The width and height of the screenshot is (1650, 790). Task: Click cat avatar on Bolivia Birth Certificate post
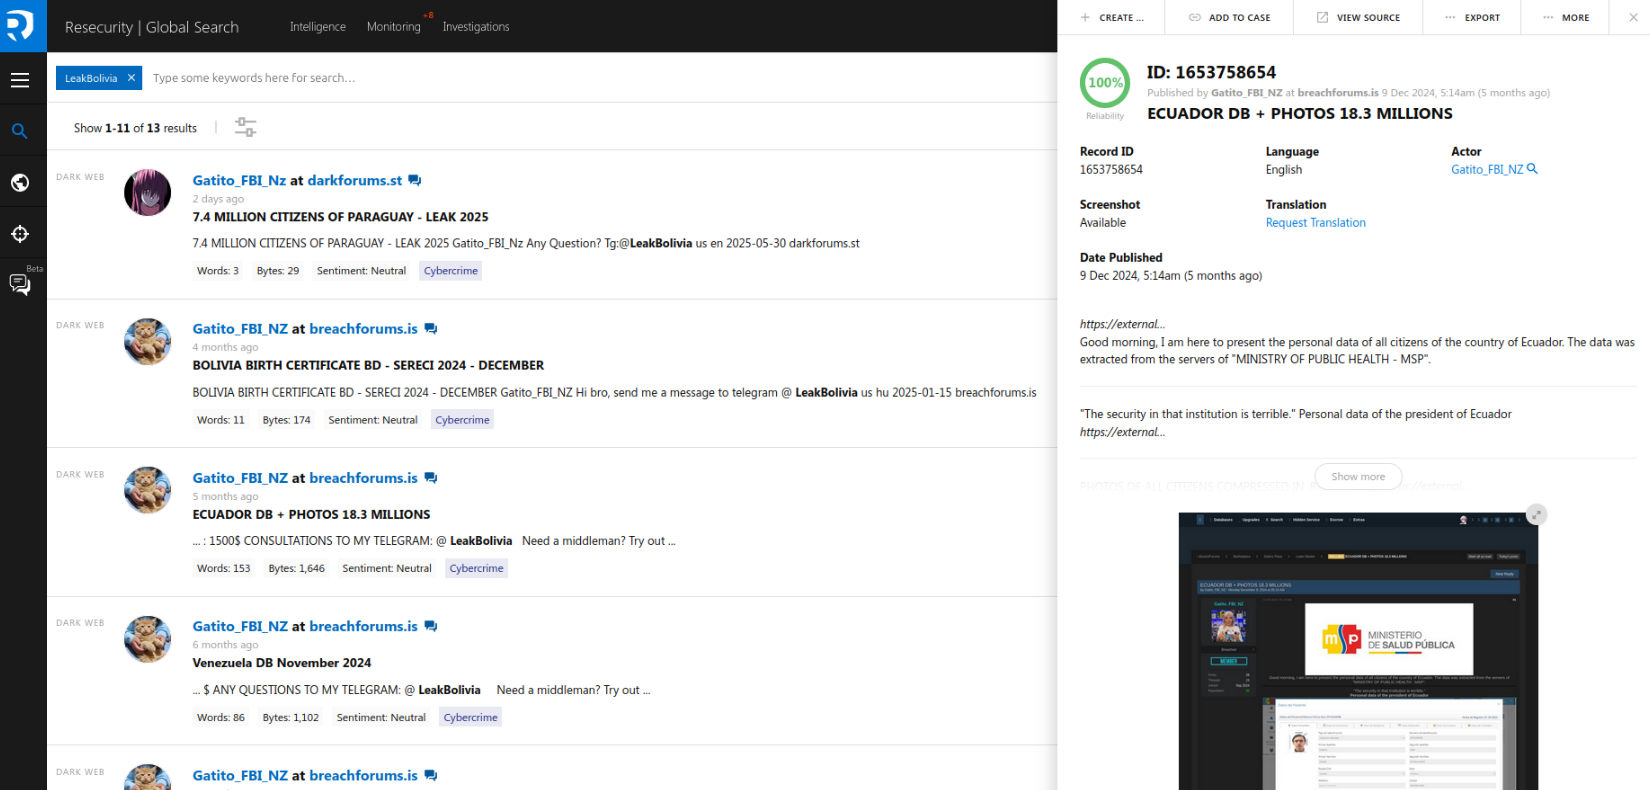(148, 341)
